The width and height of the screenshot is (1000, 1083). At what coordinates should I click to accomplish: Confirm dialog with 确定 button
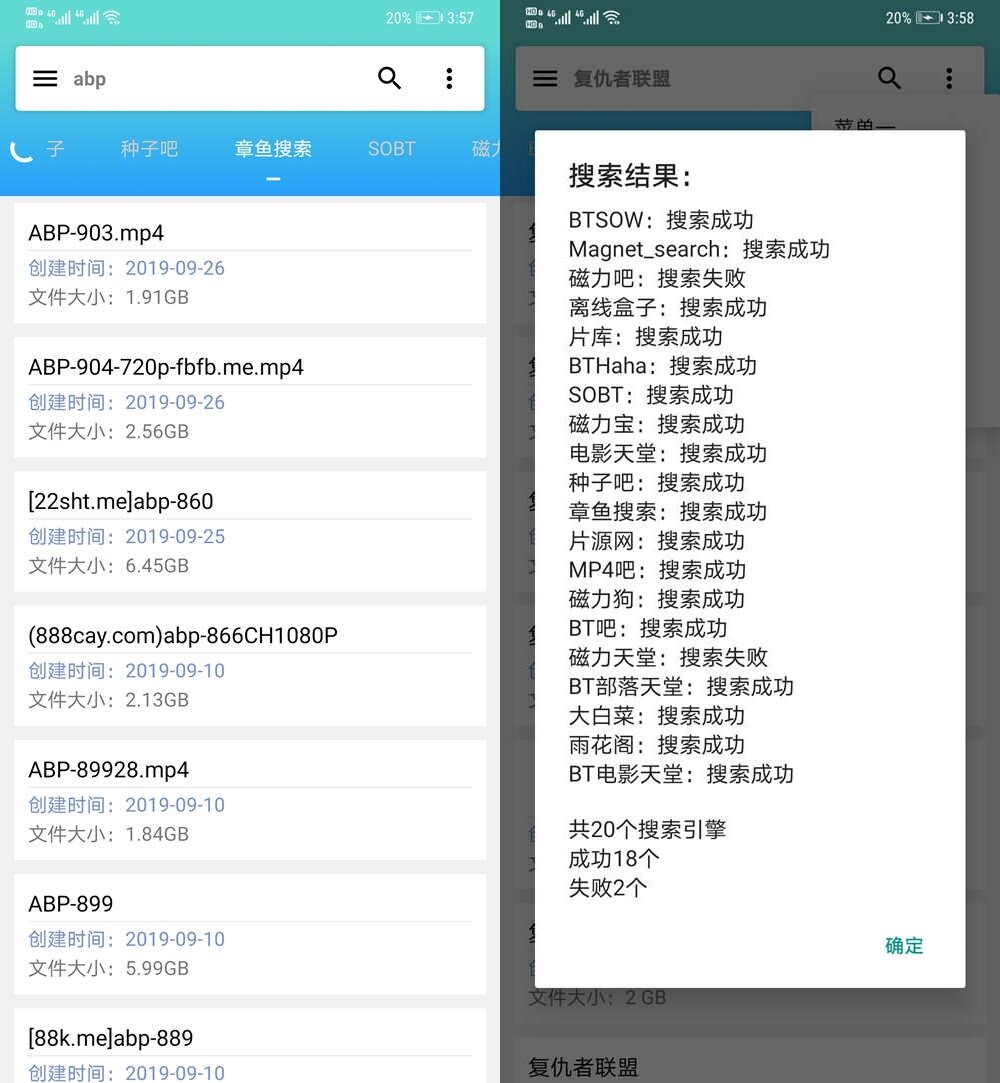pos(904,946)
